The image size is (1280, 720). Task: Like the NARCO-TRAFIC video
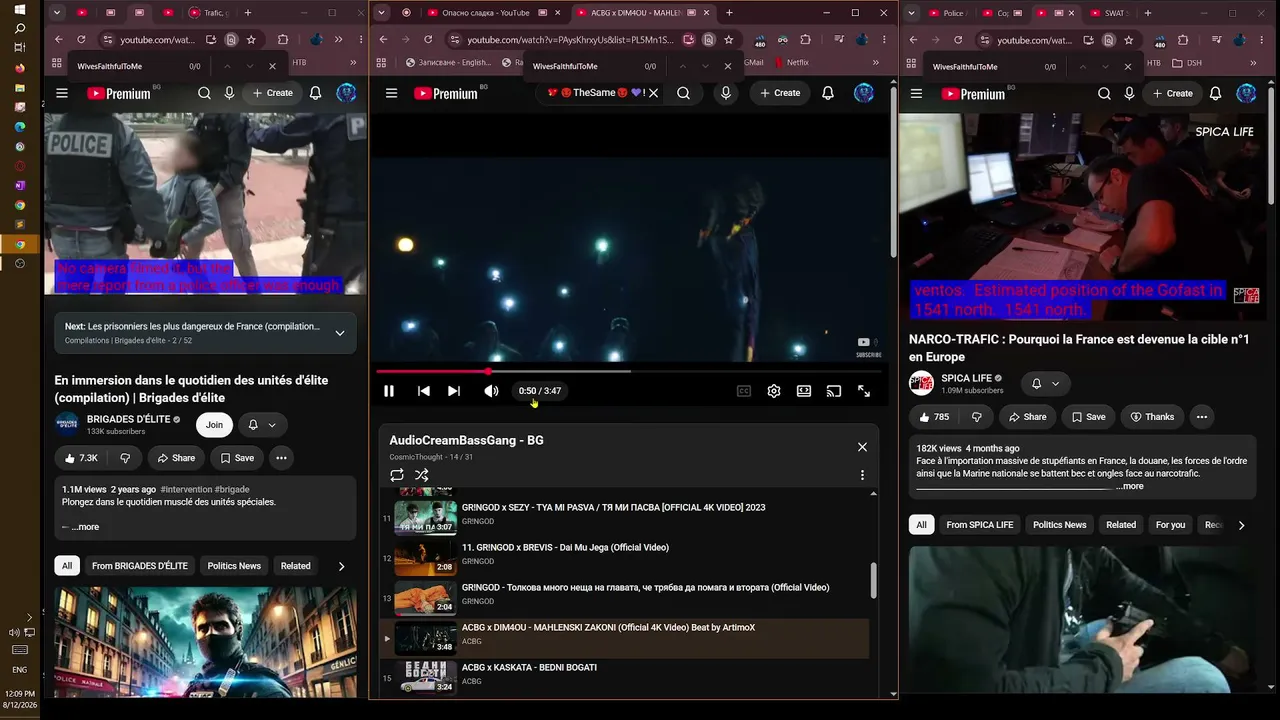(933, 417)
